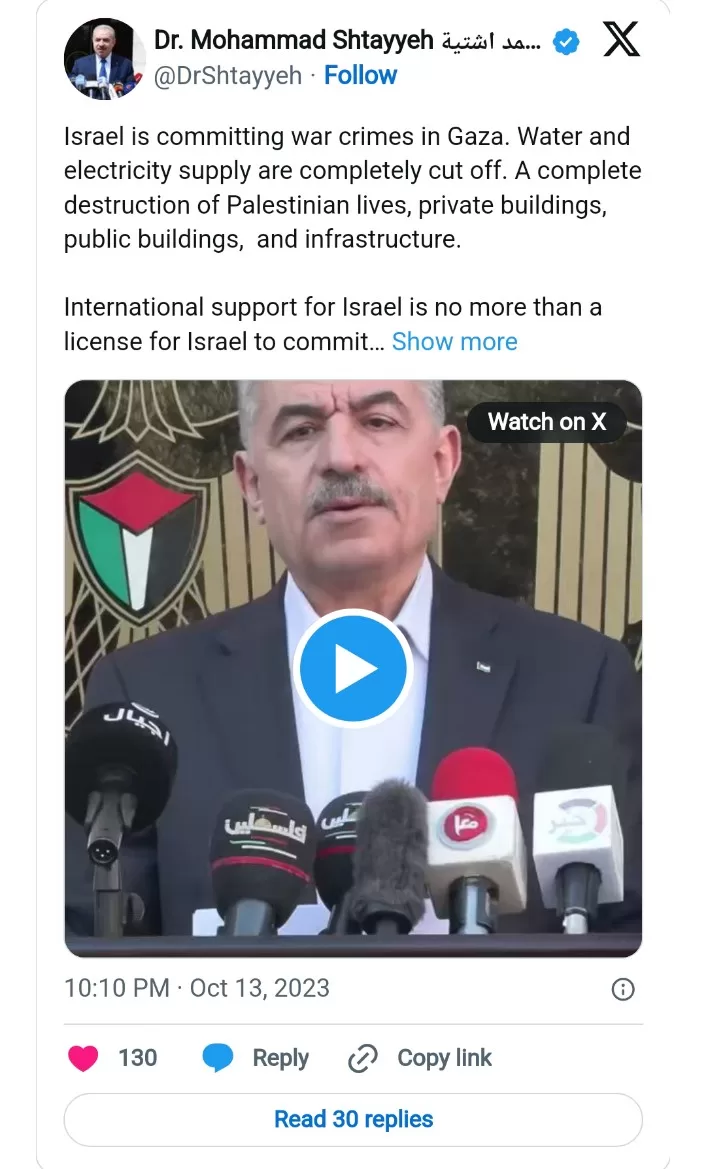Click the blue reply bubble icon
The width and height of the screenshot is (706, 1169).
218,1058
